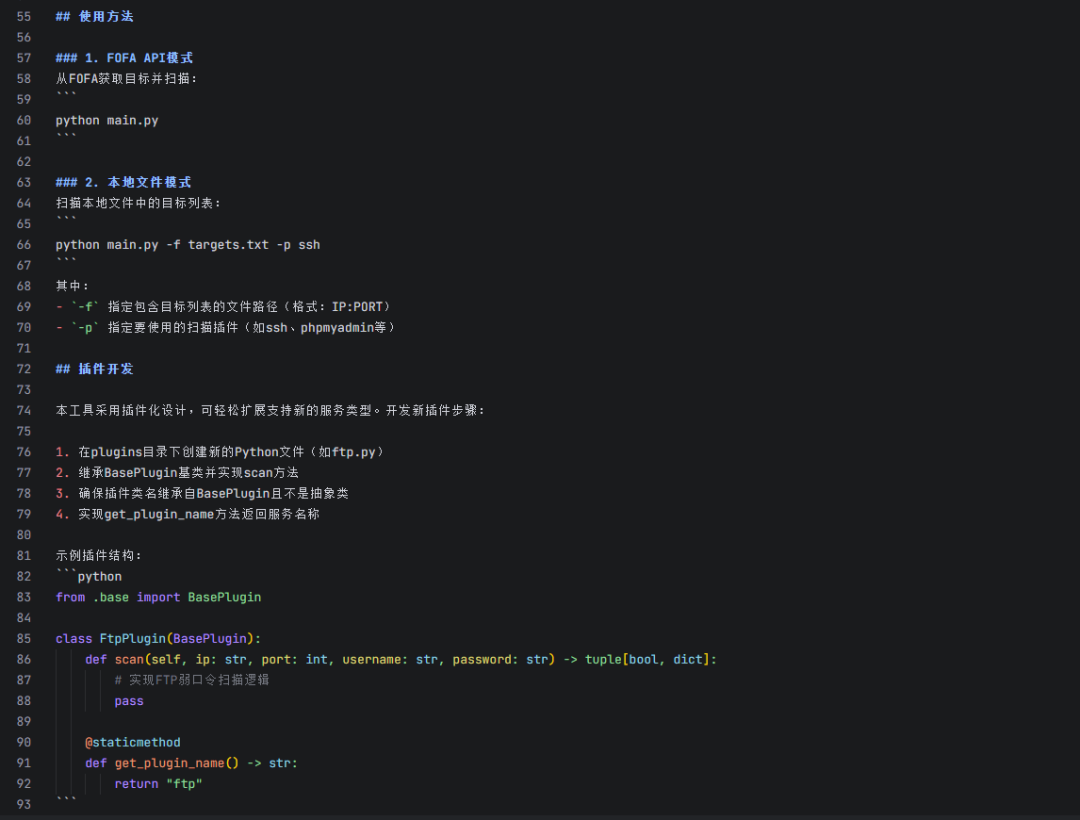
Task: Click the text '从FOFA获取目标并扫描:'
Action: [126, 78]
